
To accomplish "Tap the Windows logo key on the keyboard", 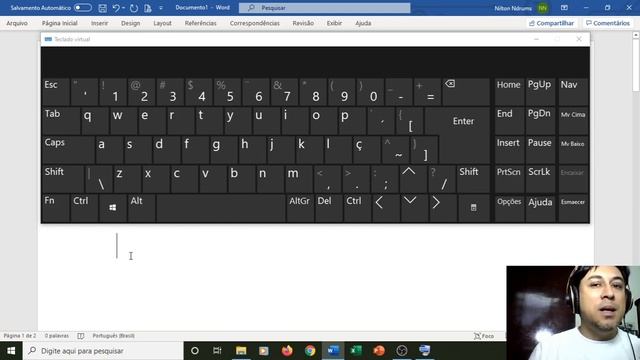I will pyautogui.click(x=112, y=208).
